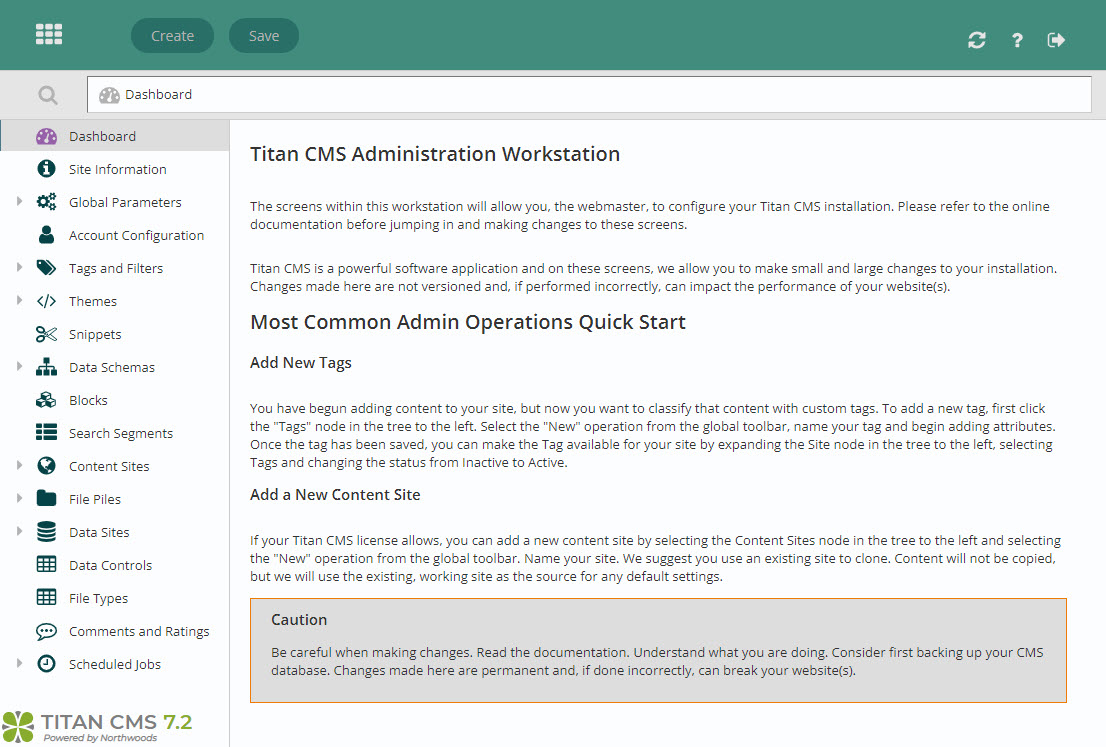Click the 'Titan CMS Administration Workstation' heading

[435, 154]
